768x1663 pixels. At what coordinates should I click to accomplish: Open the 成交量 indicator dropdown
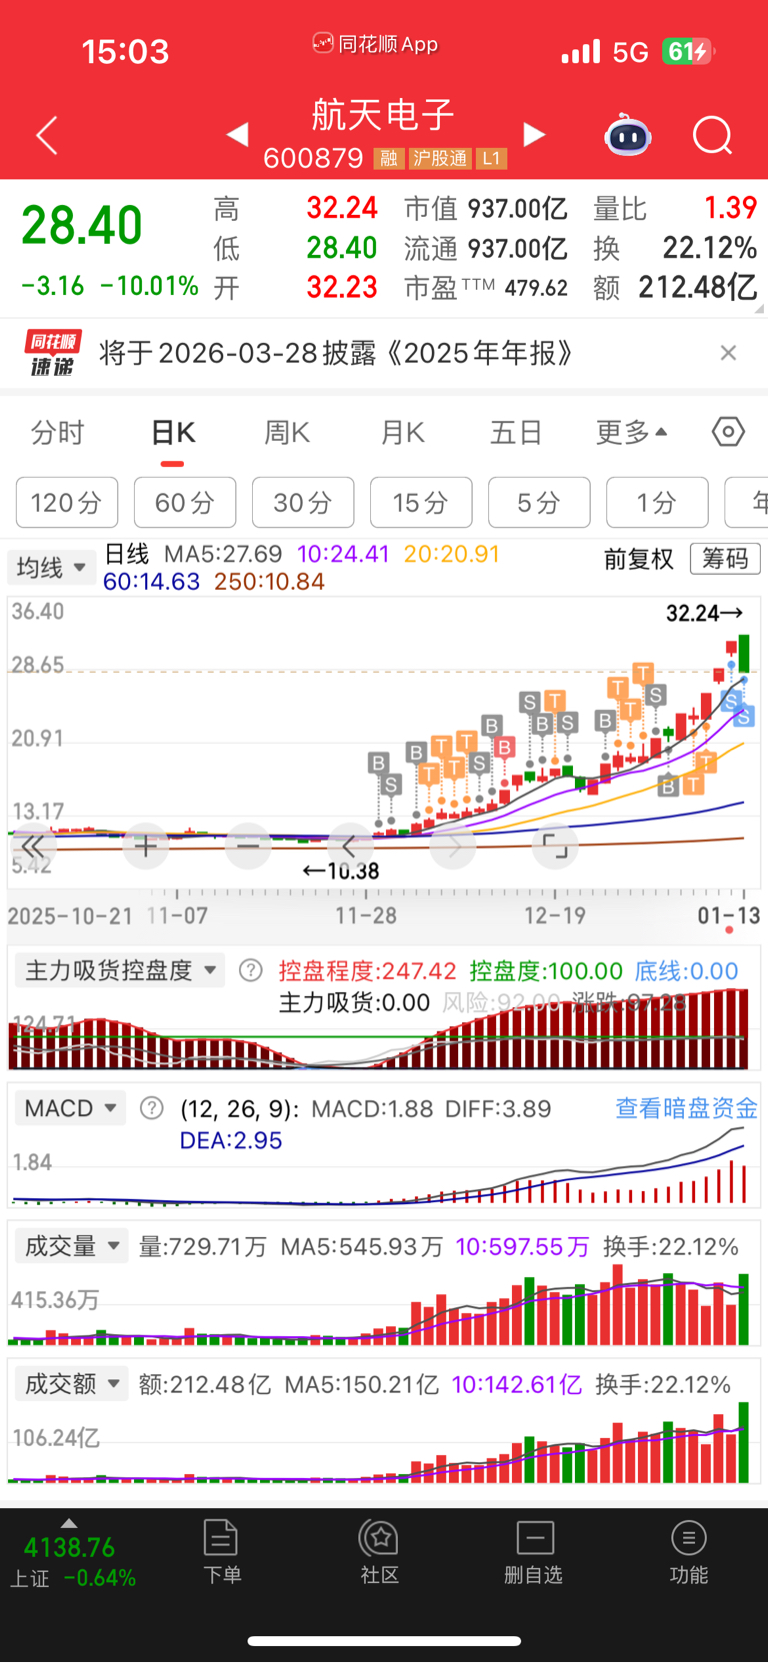point(72,1246)
